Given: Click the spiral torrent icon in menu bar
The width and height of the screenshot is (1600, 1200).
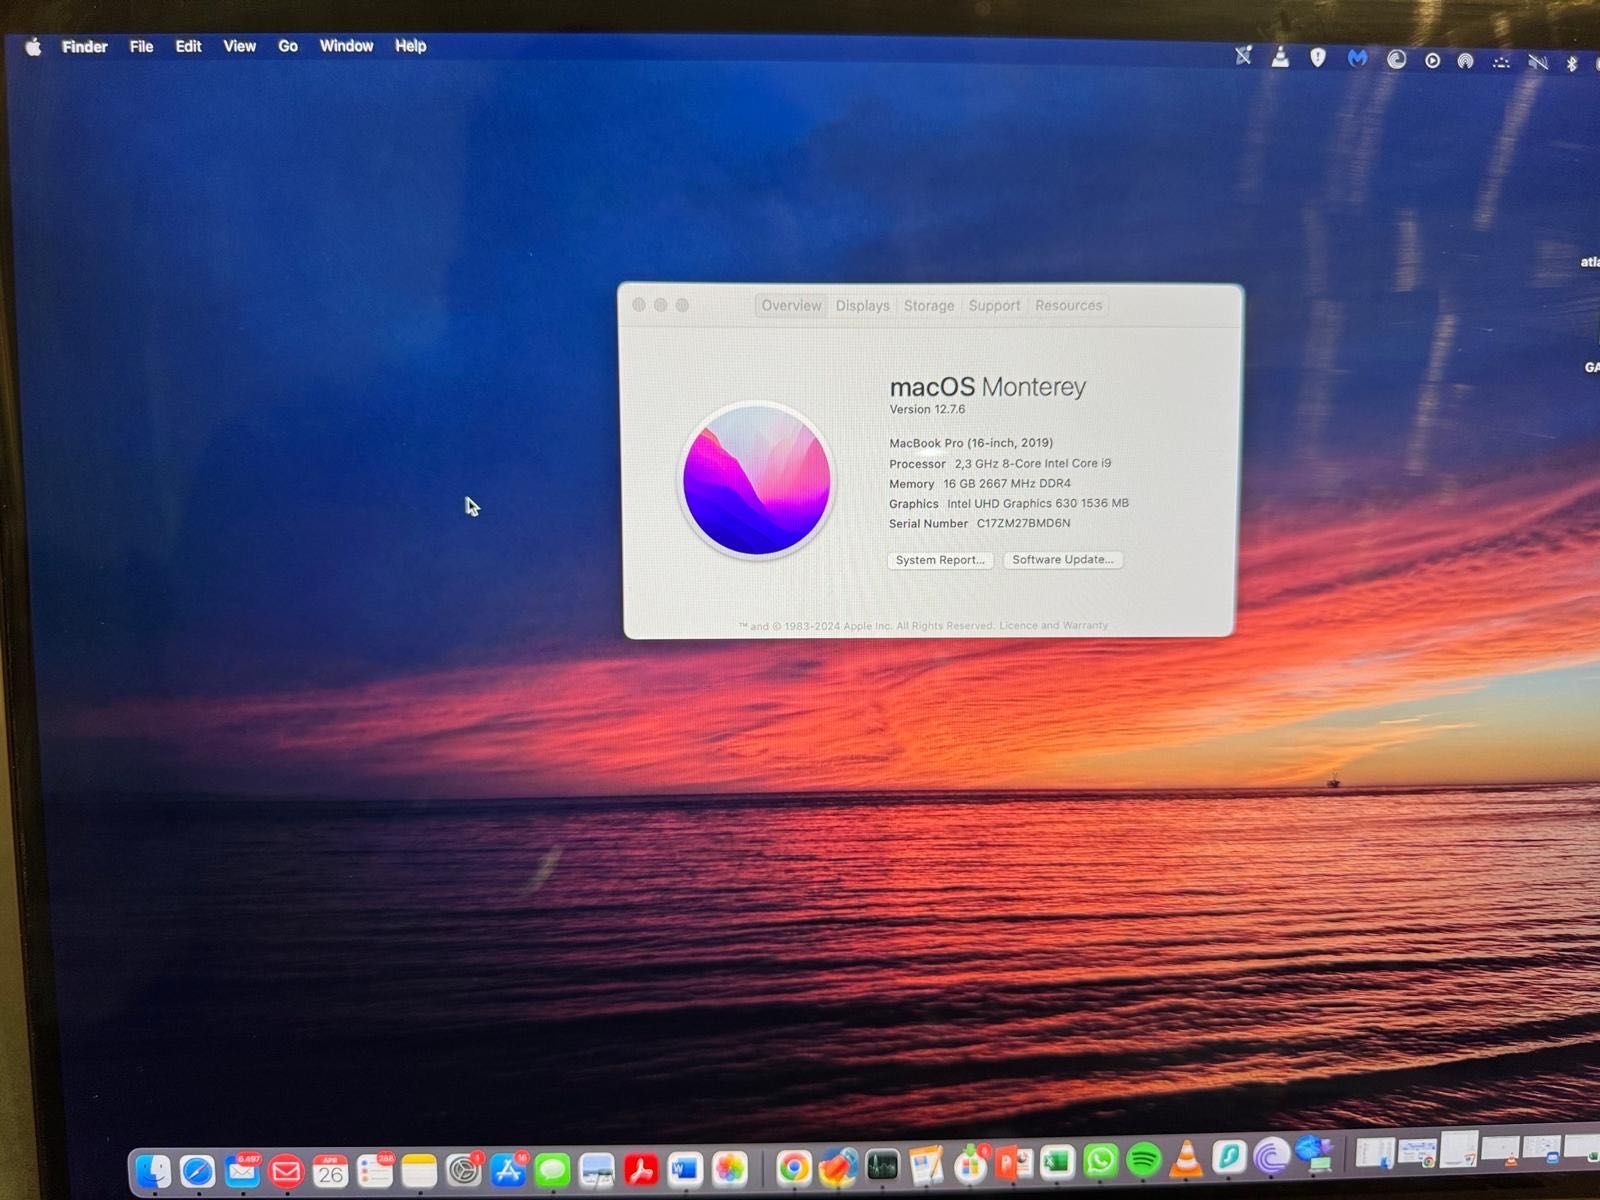Looking at the screenshot, I should 1396,60.
